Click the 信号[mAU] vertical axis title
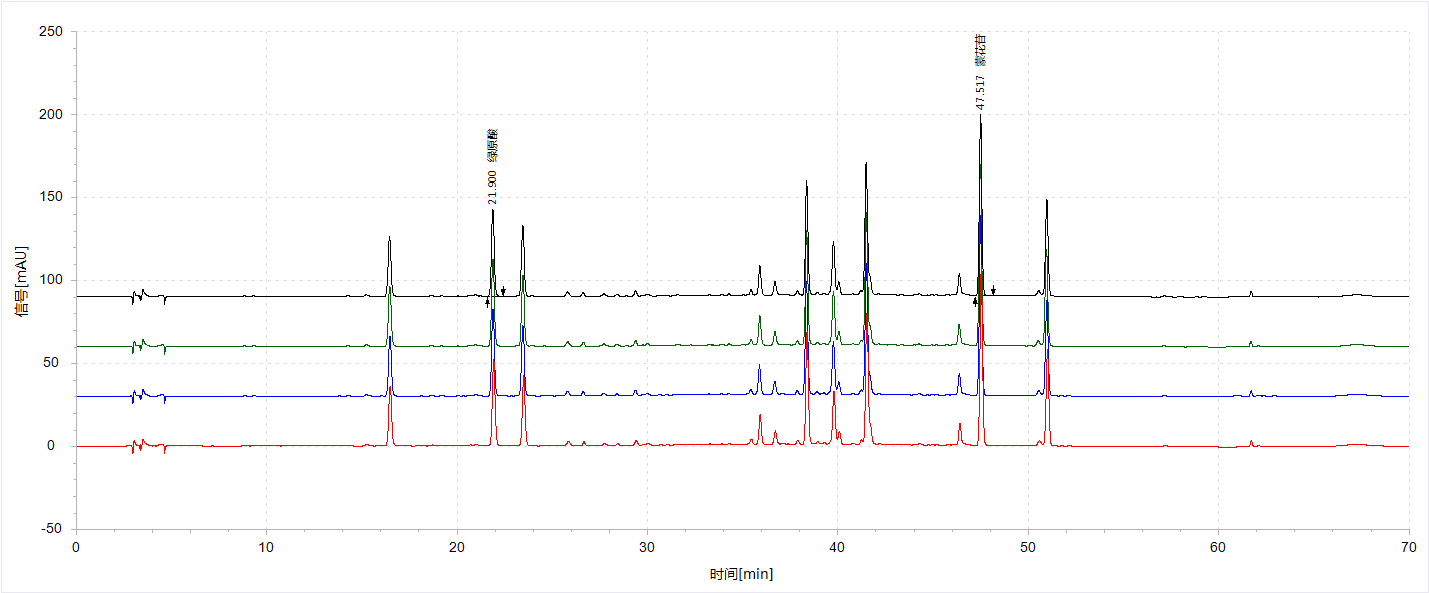The width and height of the screenshot is (1429, 593). [x=20, y=282]
